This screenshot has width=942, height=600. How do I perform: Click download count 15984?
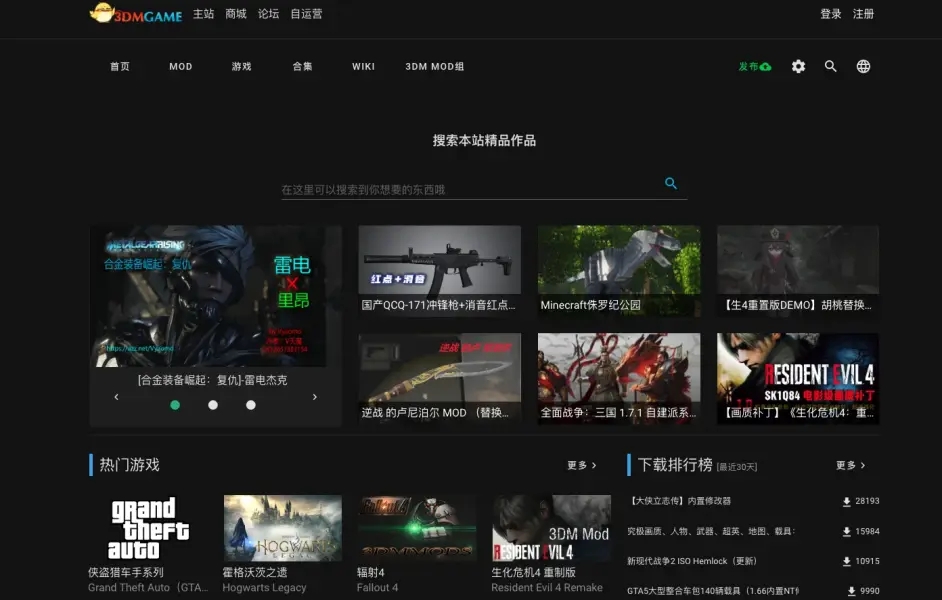click(868, 531)
